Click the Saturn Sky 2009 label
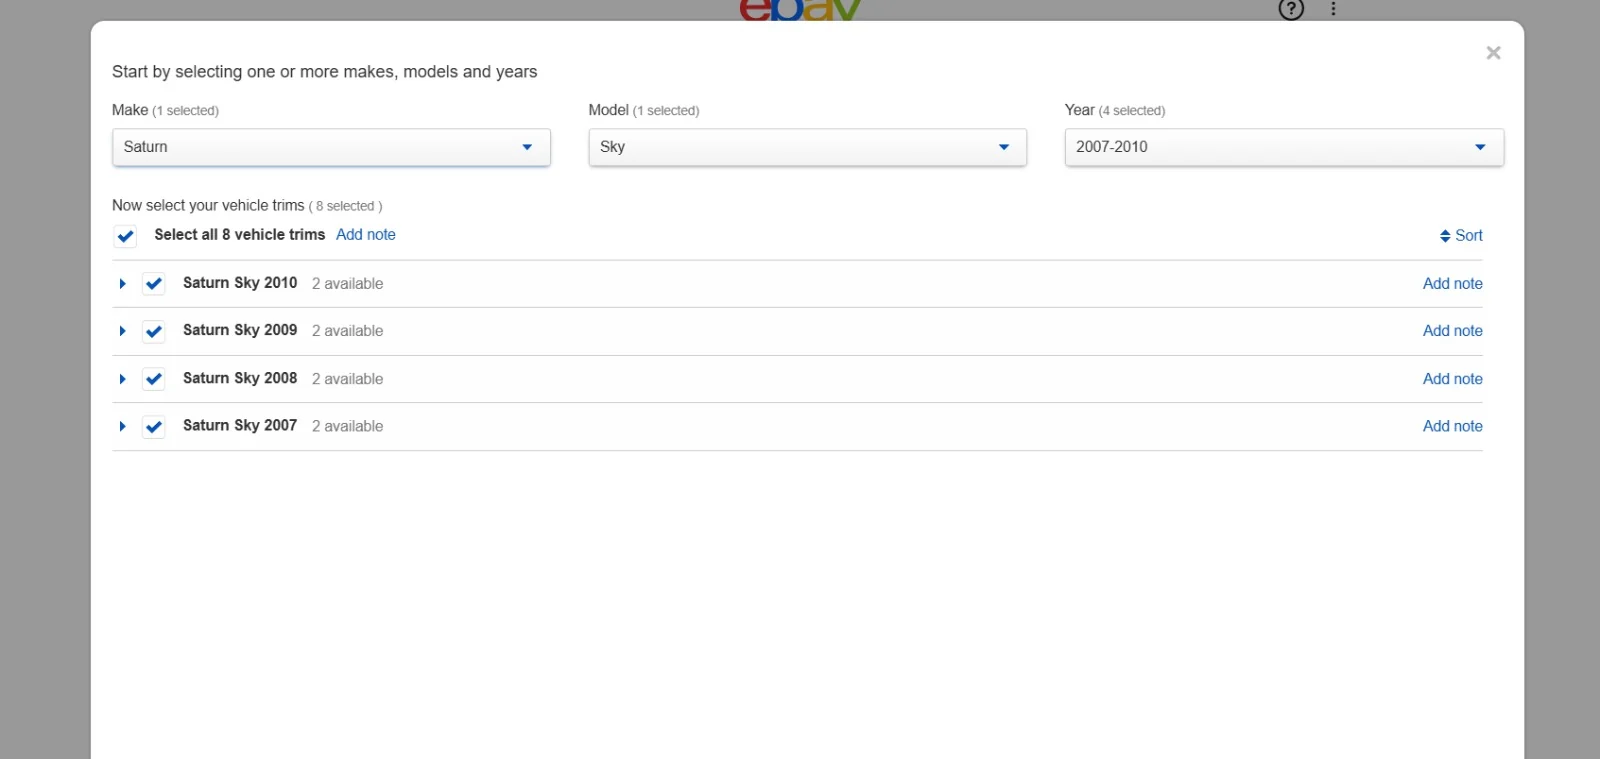This screenshot has height=759, width=1600. pos(240,330)
